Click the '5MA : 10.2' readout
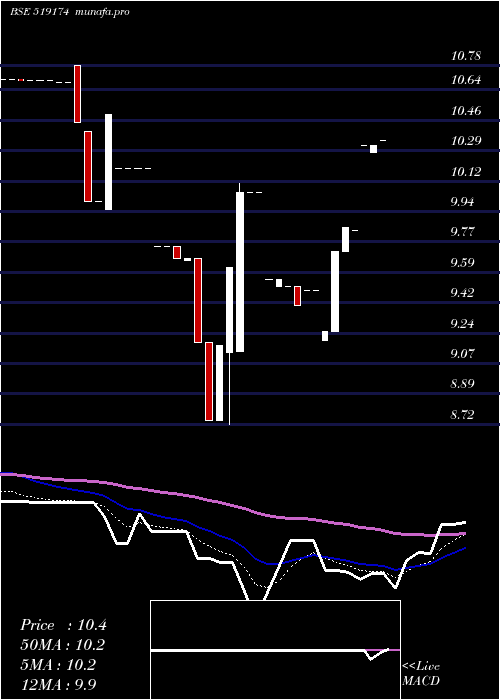This screenshot has width=500, height=700. [58, 665]
